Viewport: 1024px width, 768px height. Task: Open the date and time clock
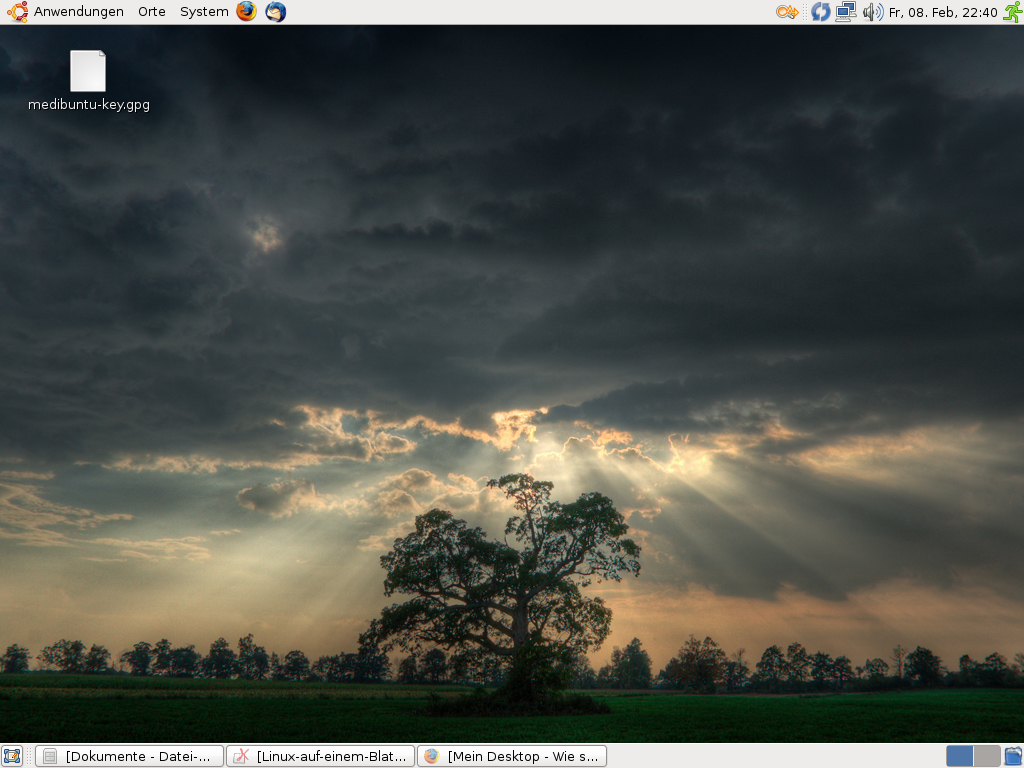coord(943,12)
